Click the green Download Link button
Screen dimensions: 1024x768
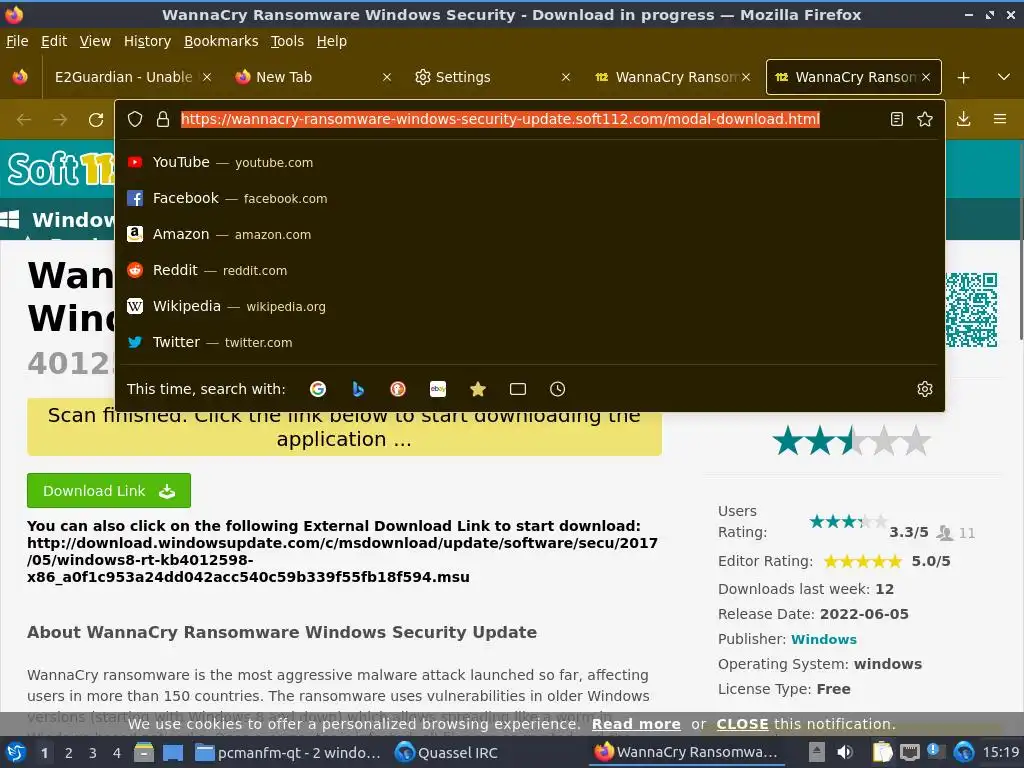(109, 490)
